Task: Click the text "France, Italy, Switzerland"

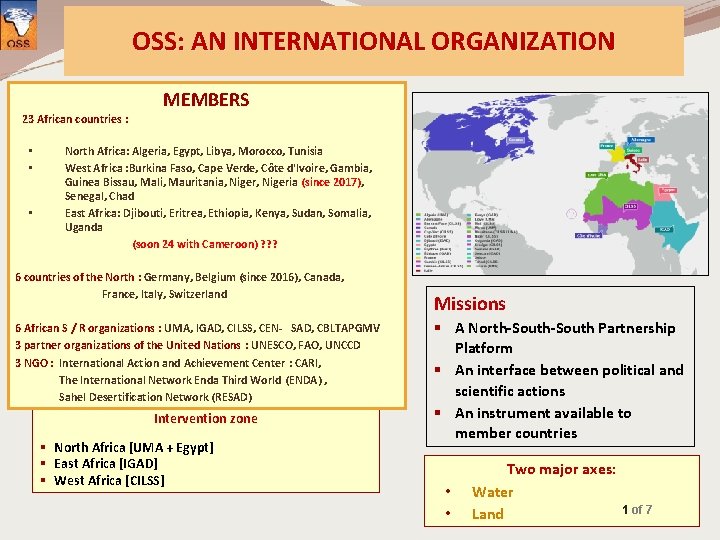Action: pyautogui.click(x=164, y=294)
